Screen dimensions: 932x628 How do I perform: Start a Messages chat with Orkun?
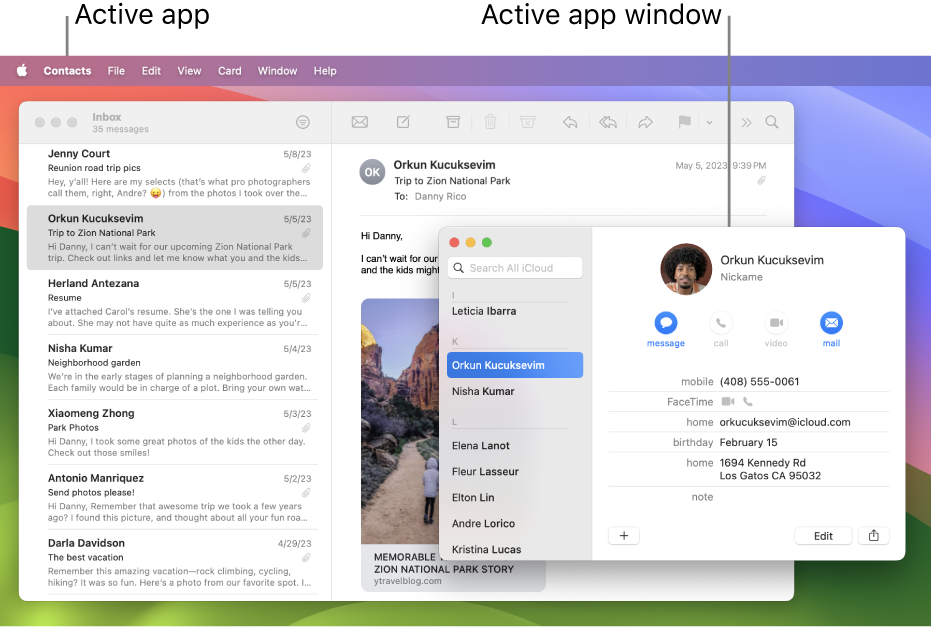pyautogui.click(x=665, y=324)
